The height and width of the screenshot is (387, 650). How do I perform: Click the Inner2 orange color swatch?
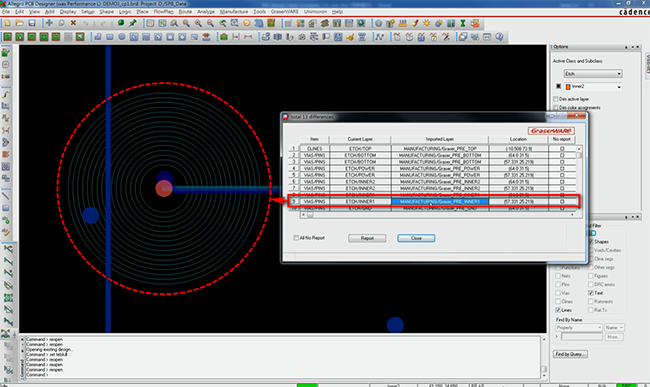click(568, 87)
